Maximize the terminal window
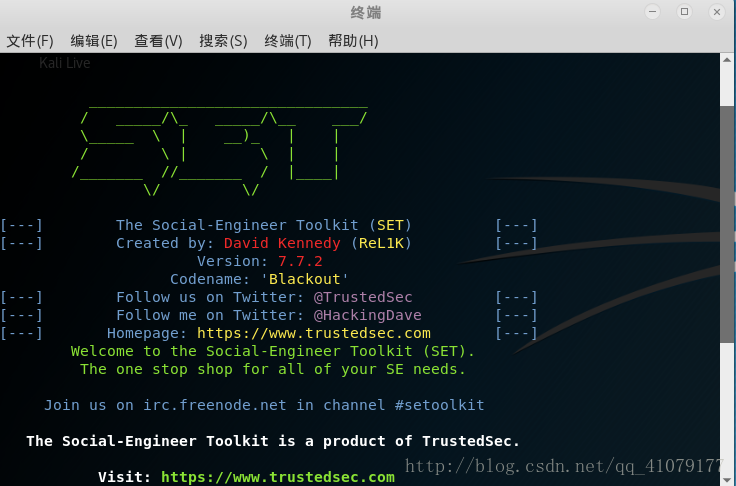736x486 pixels. coord(684,12)
